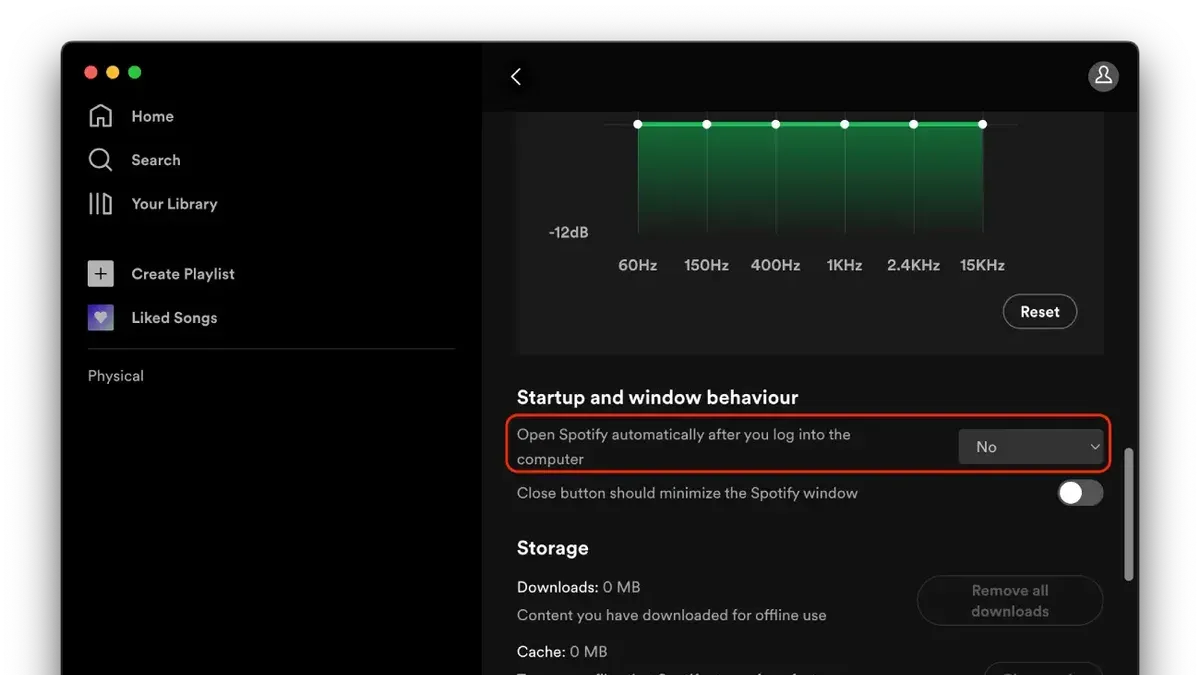Screen dimensions: 1200x675
Task: Select the 1KHz equalizer handle
Action: 845,124
